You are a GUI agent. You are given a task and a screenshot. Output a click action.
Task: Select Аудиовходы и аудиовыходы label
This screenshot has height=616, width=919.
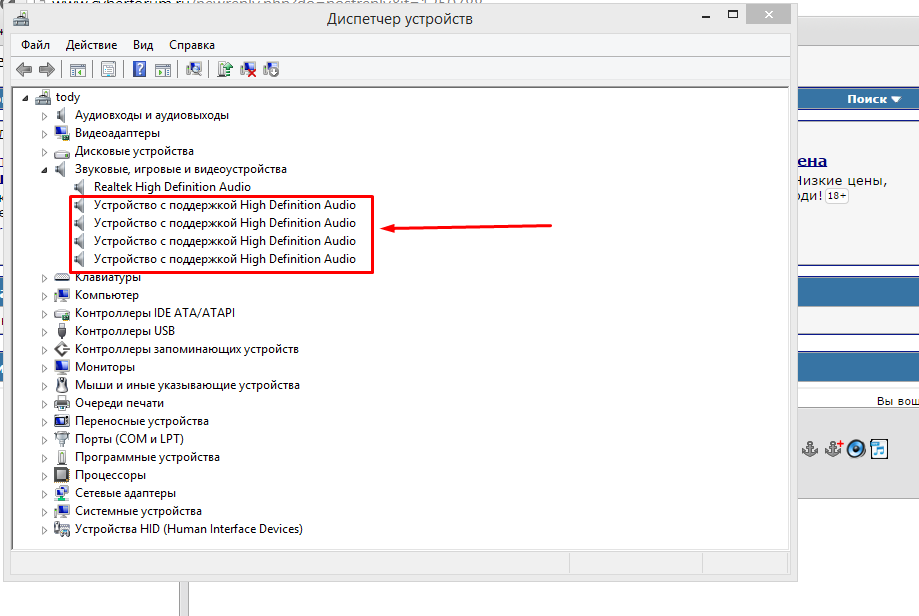152,115
